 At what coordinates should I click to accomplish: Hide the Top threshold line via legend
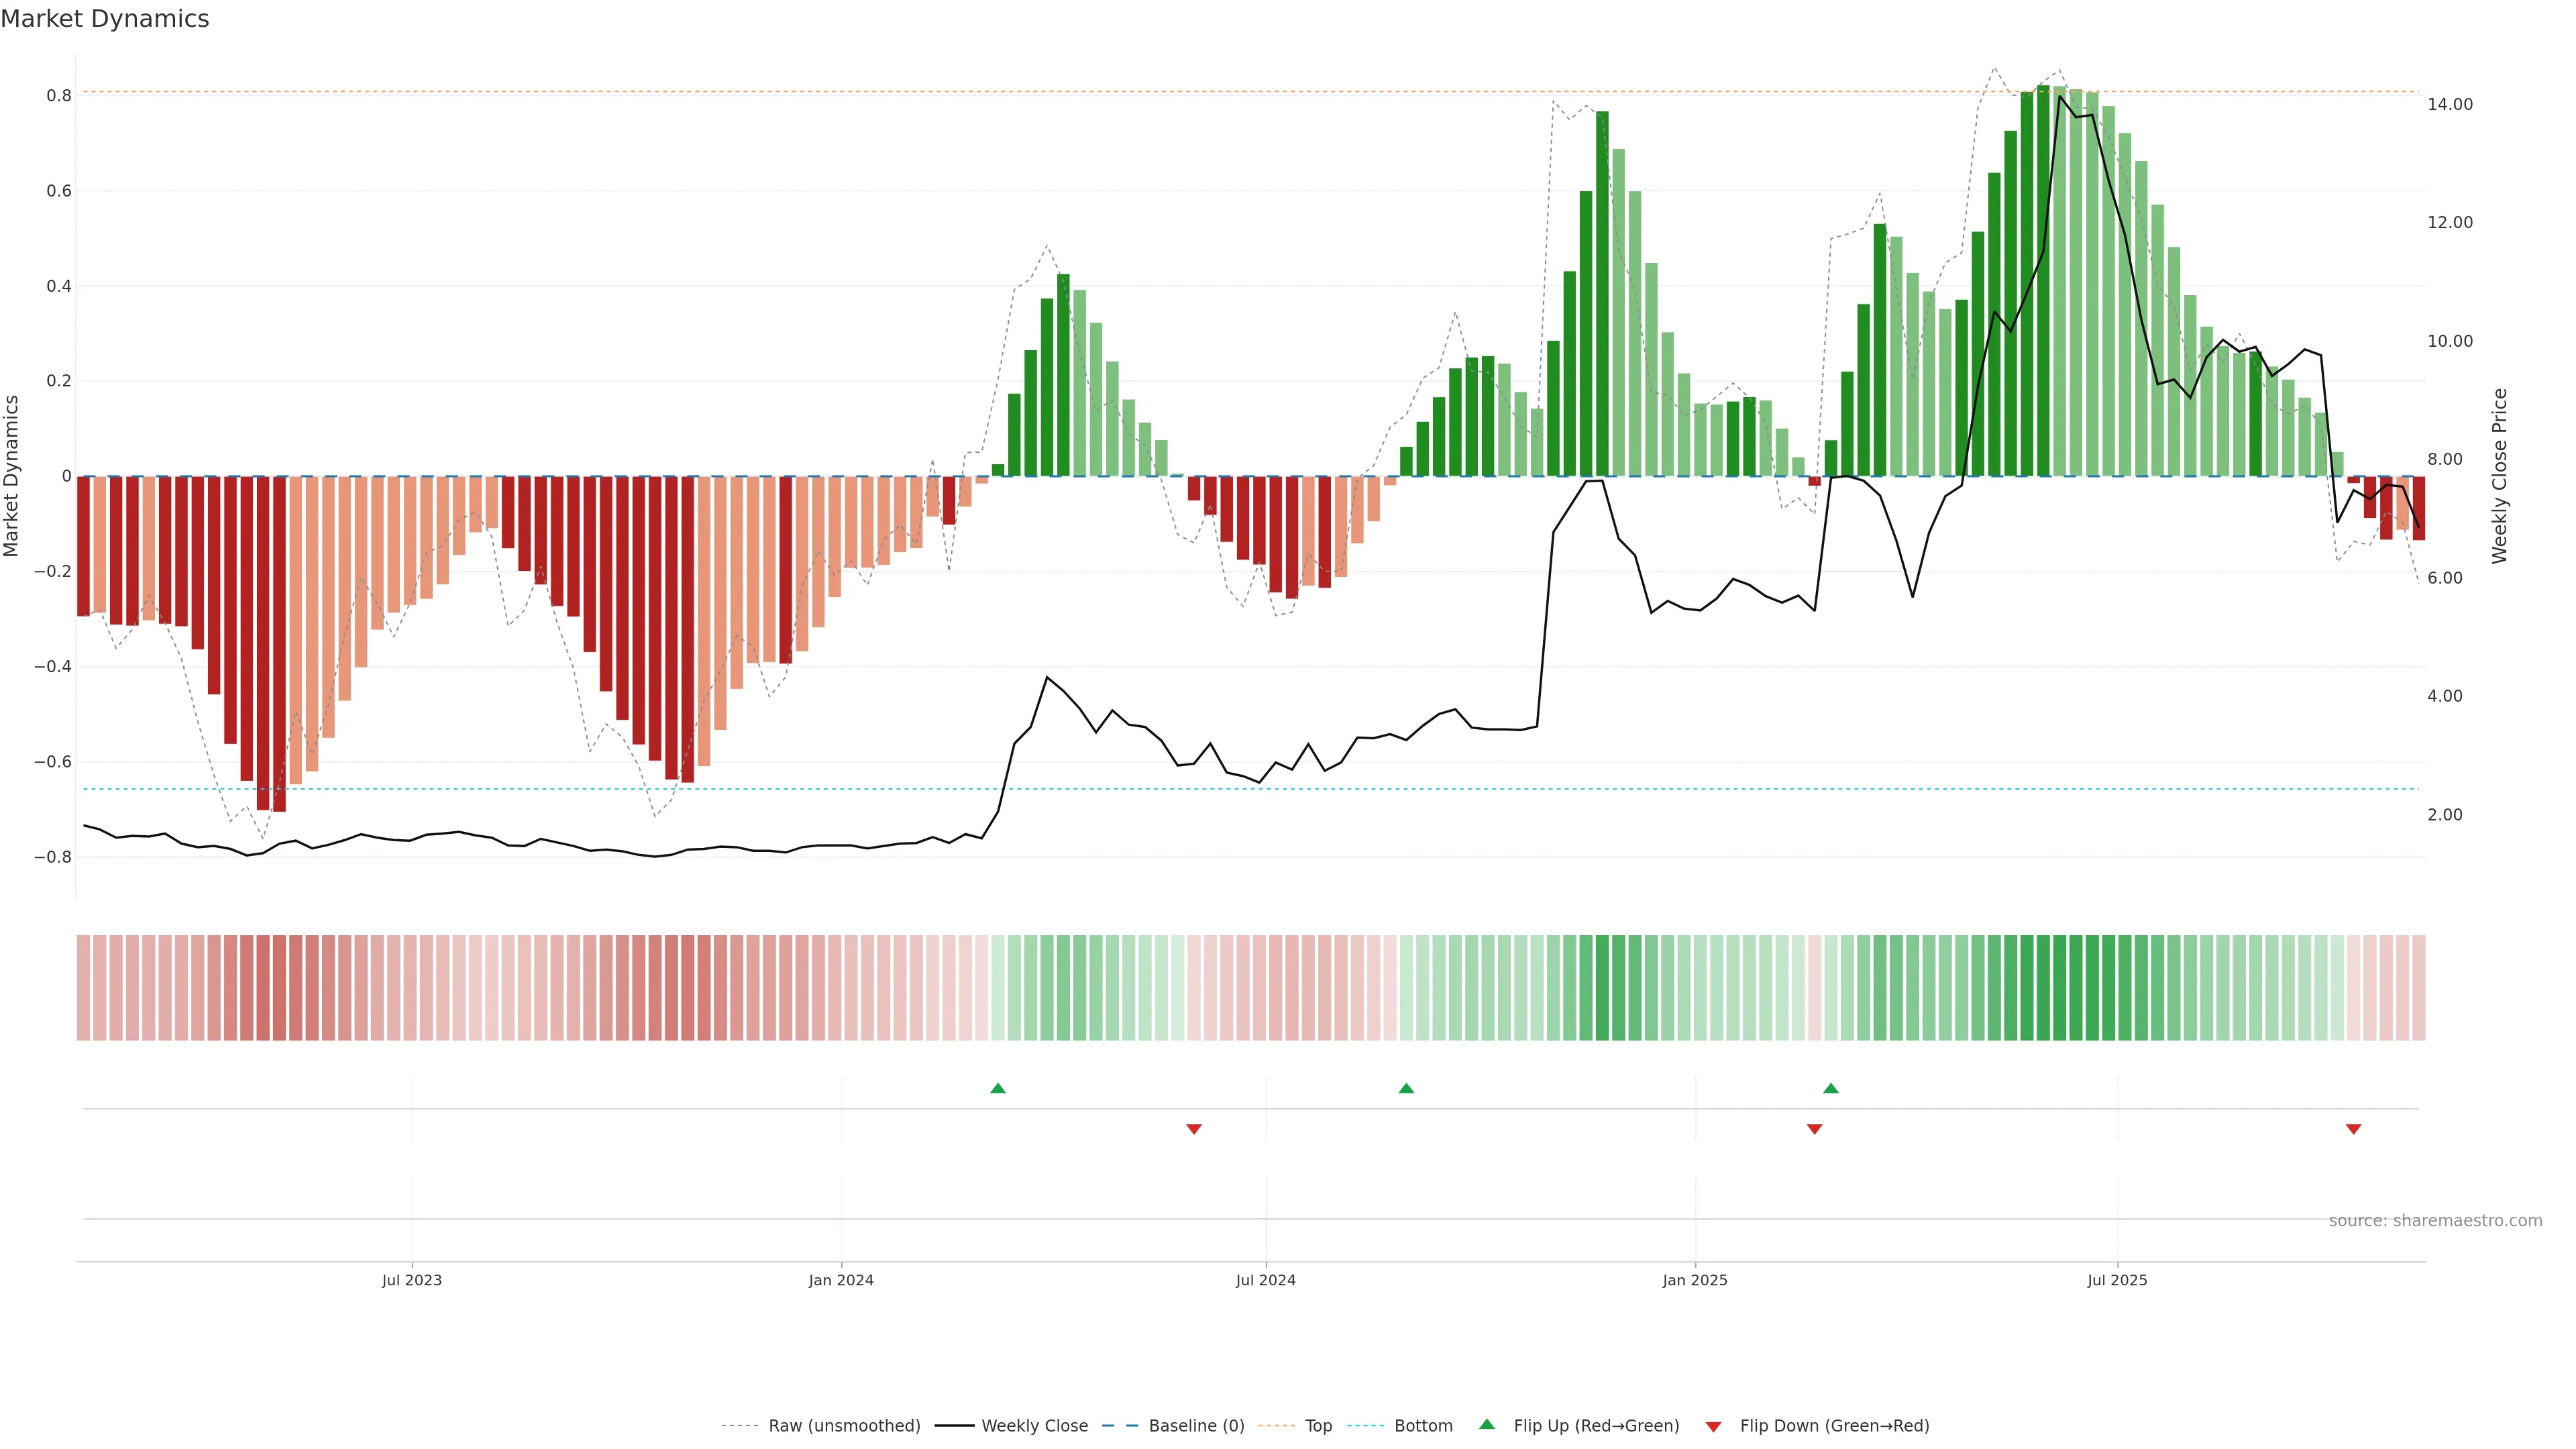[x=1318, y=1426]
